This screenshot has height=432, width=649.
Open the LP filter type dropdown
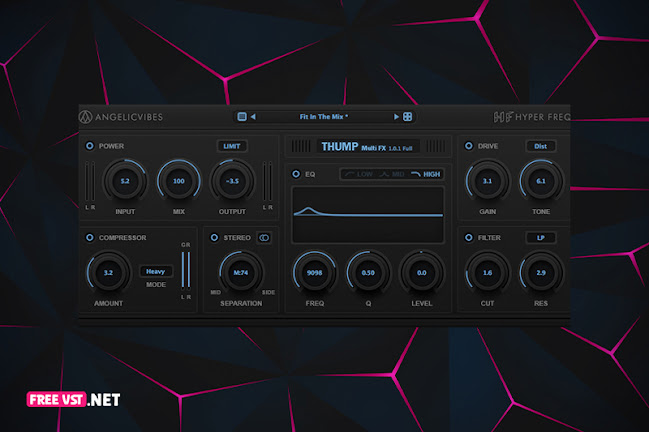[x=541, y=238]
